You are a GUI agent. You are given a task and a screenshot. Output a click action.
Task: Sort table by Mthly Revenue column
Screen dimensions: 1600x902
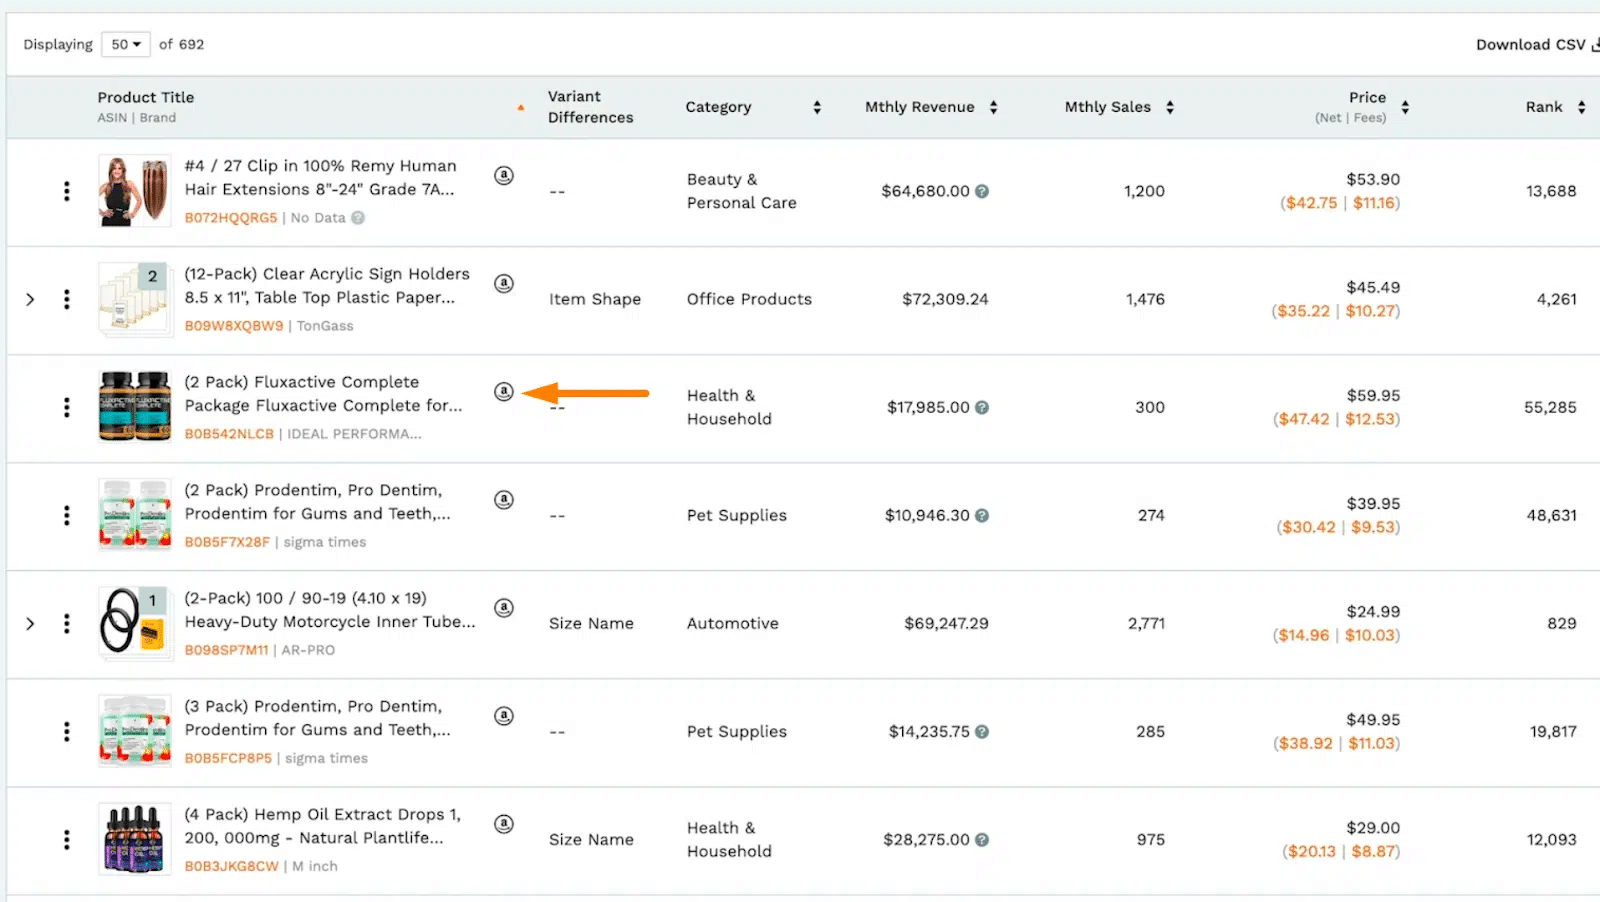point(993,107)
